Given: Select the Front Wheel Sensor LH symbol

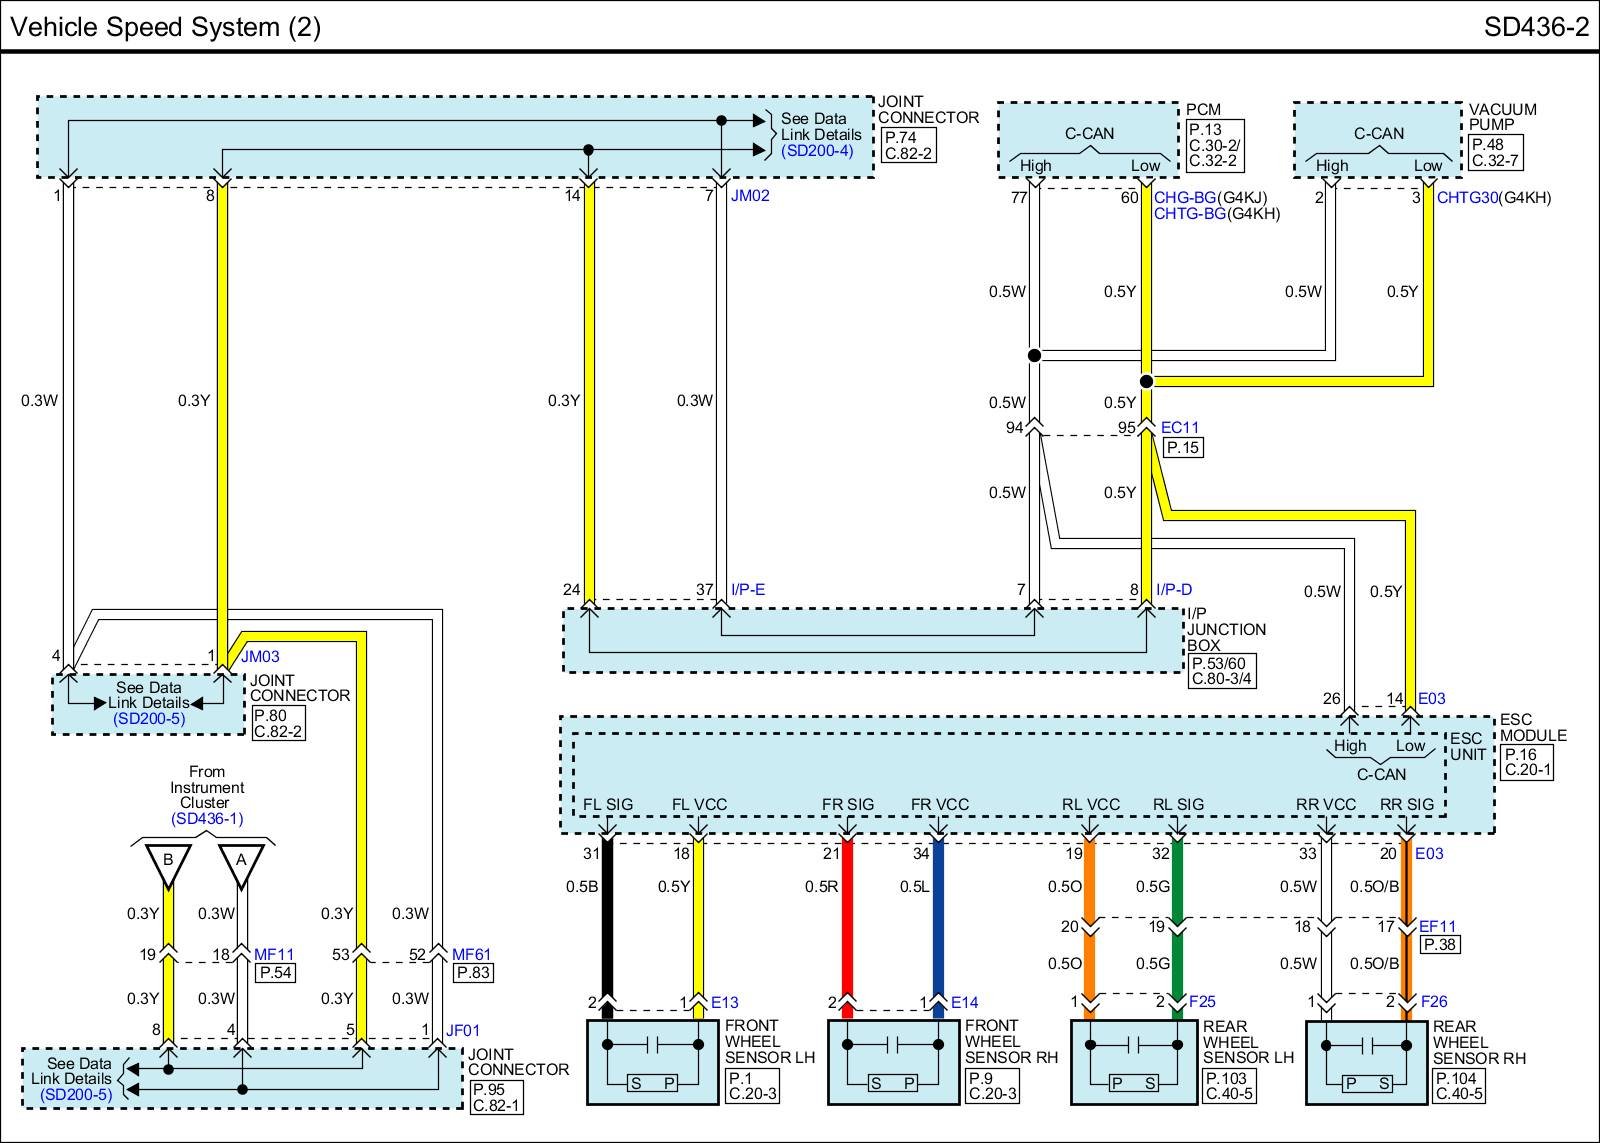Looking at the screenshot, I should [652, 1062].
